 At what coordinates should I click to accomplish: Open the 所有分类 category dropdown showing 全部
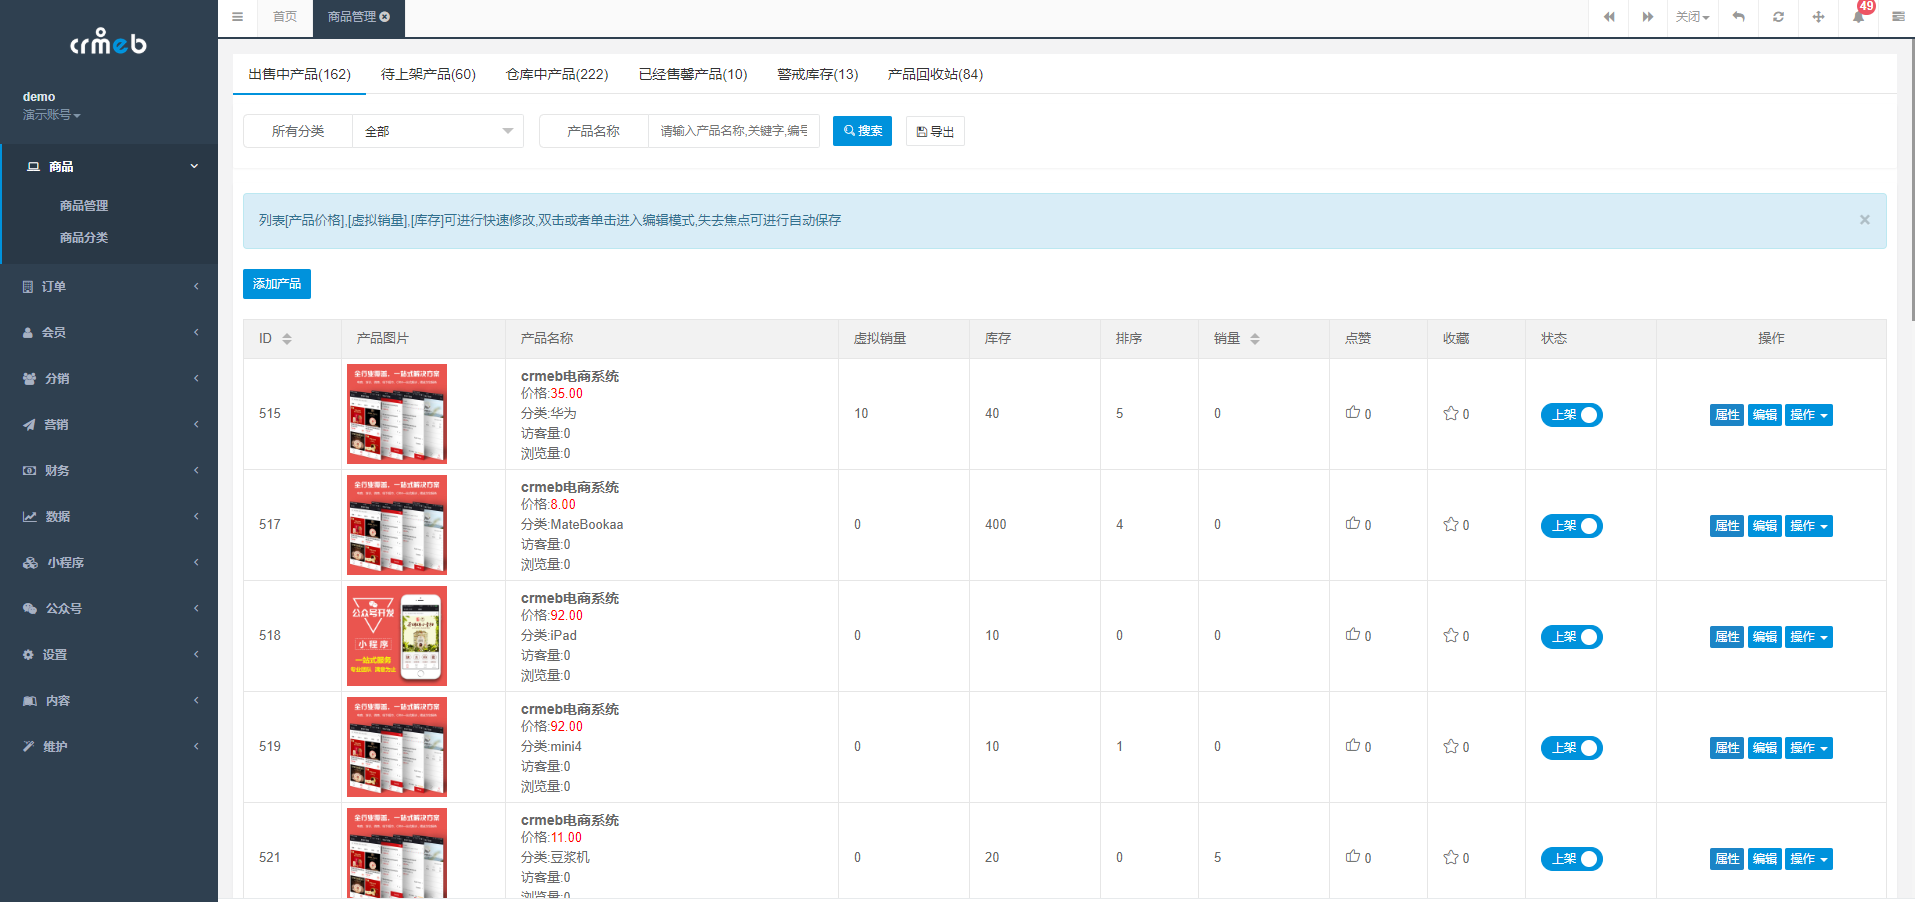tap(438, 132)
